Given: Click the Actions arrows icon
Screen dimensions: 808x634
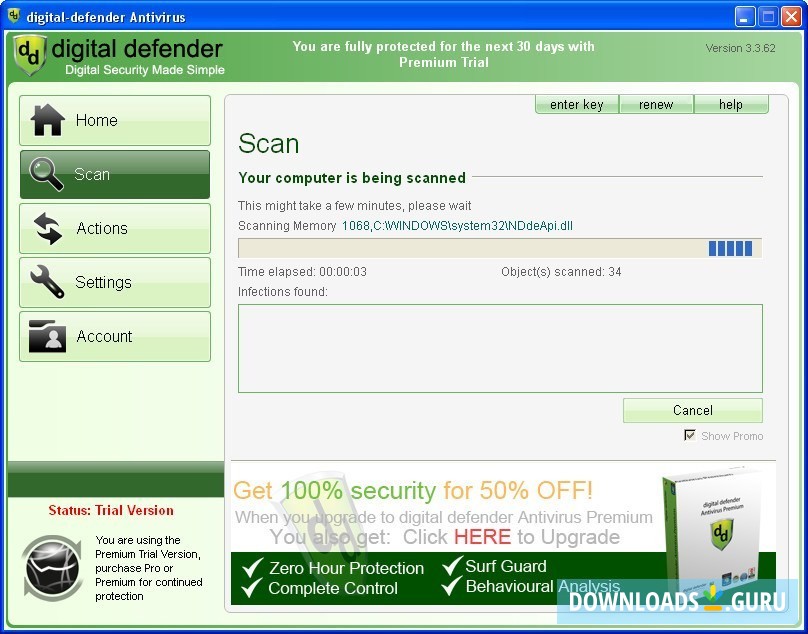Looking at the screenshot, I should pyautogui.click(x=48, y=228).
